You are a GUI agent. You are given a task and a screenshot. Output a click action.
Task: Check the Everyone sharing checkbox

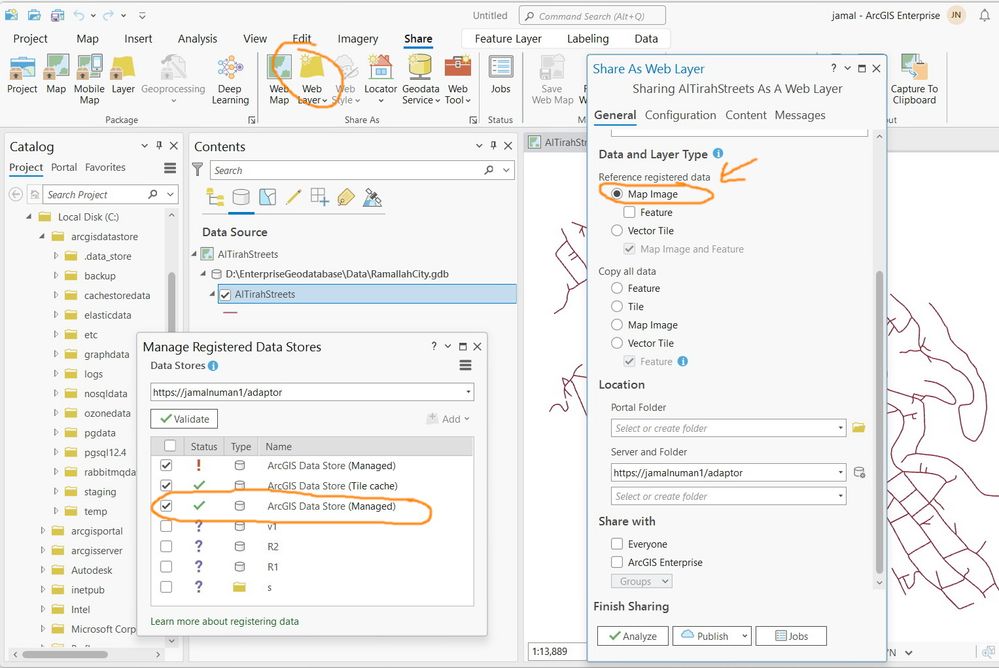click(617, 544)
